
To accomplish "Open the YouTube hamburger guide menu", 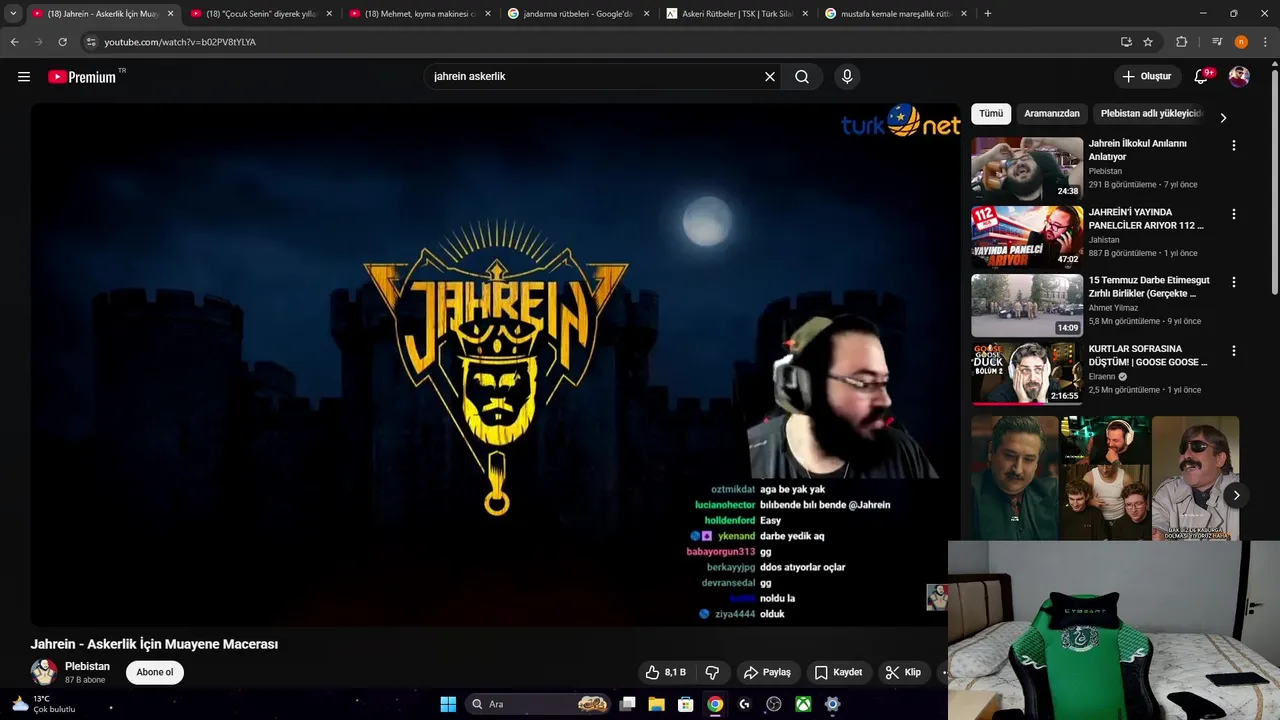I will pos(24,77).
